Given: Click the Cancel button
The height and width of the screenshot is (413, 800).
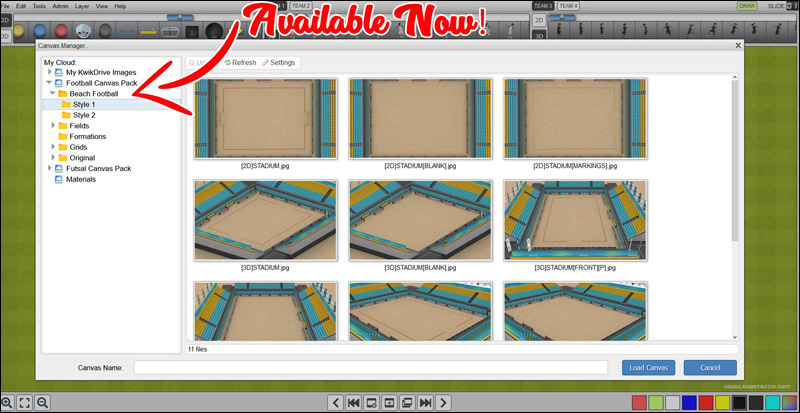Looking at the screenshot, I should (710, 367).
